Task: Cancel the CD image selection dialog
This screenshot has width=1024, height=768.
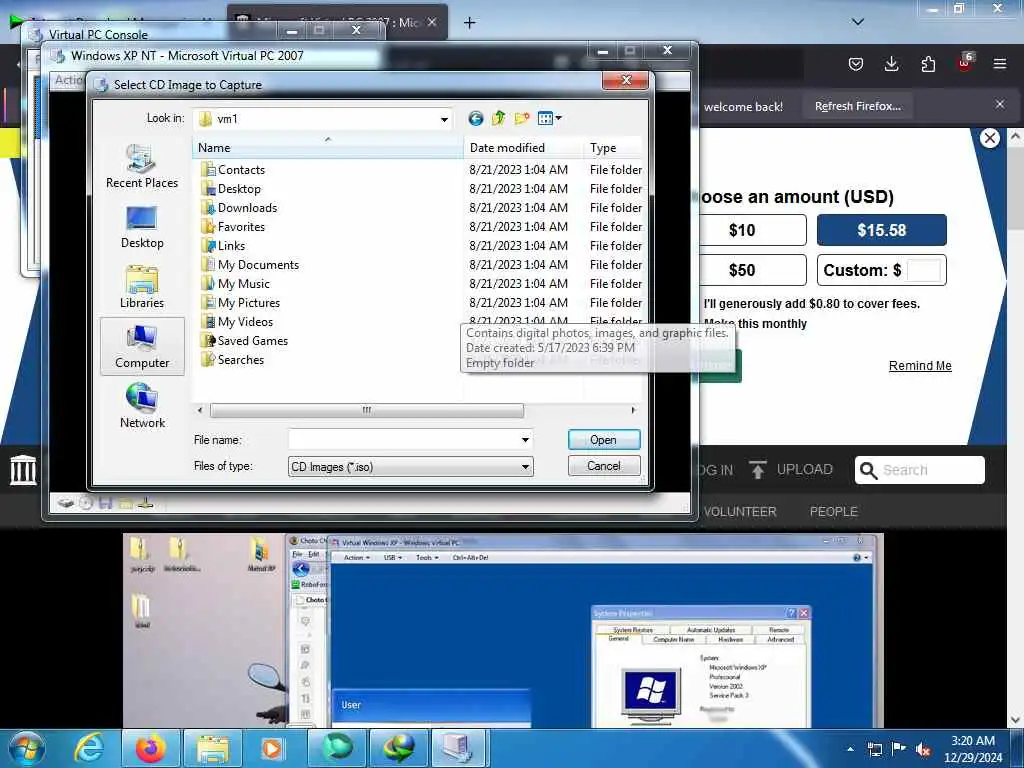Action: [x=604, y=466]
